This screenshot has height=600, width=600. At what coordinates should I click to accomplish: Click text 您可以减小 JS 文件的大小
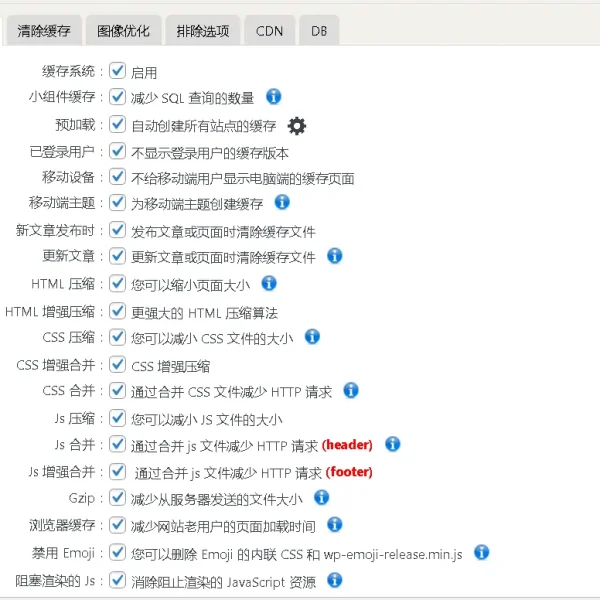click(207, 420)
